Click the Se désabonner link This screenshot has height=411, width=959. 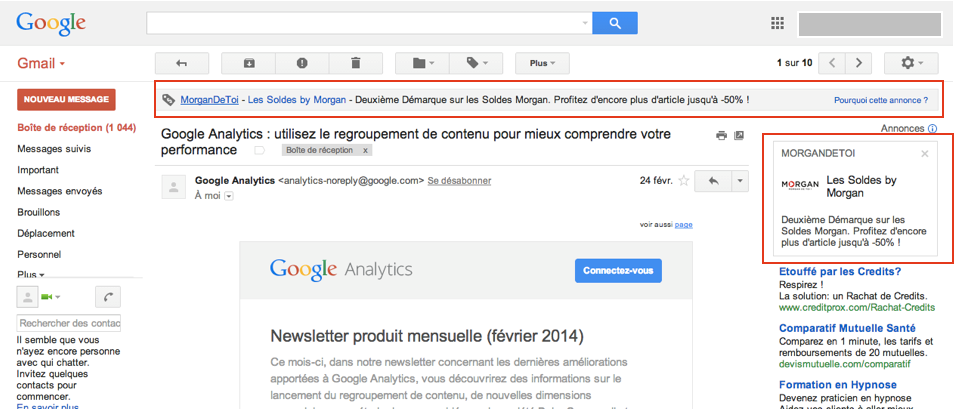click(459, 181)
